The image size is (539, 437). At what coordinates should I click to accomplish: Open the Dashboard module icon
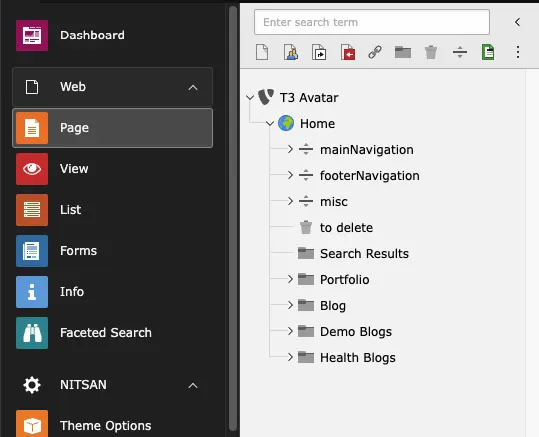pyautogui.click(x=32, y=35)
